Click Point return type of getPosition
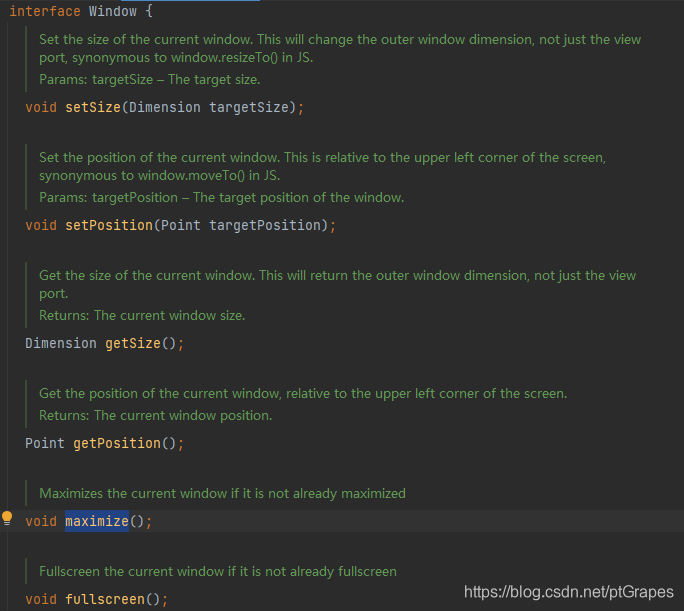 (x=45, y=444)
